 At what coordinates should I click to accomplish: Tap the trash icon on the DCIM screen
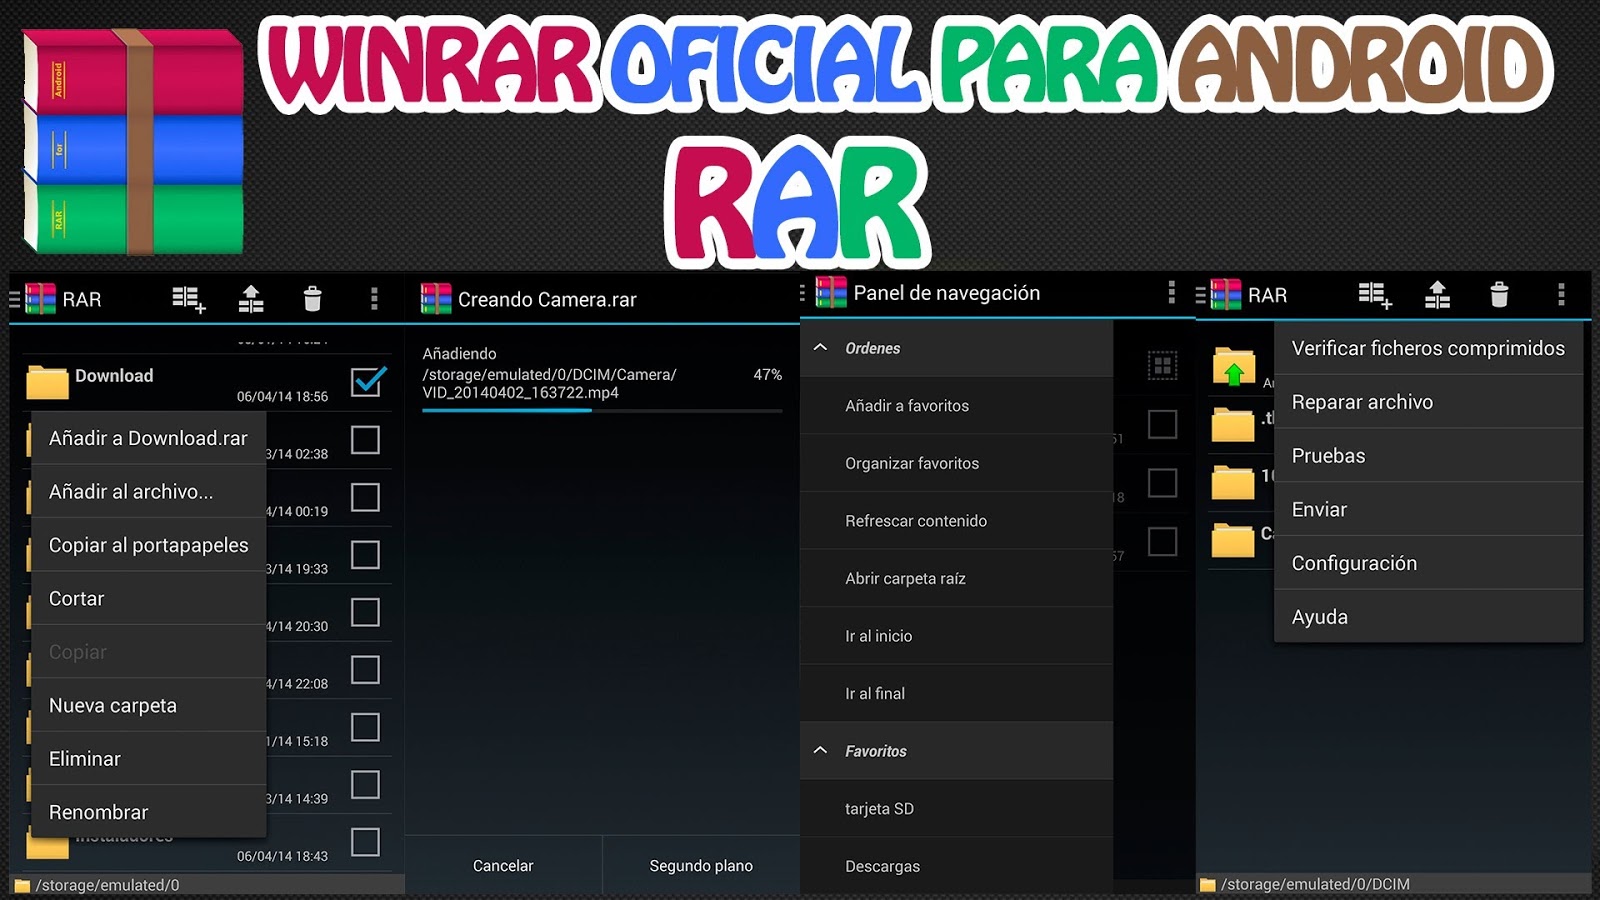(x=1499, y=295)
